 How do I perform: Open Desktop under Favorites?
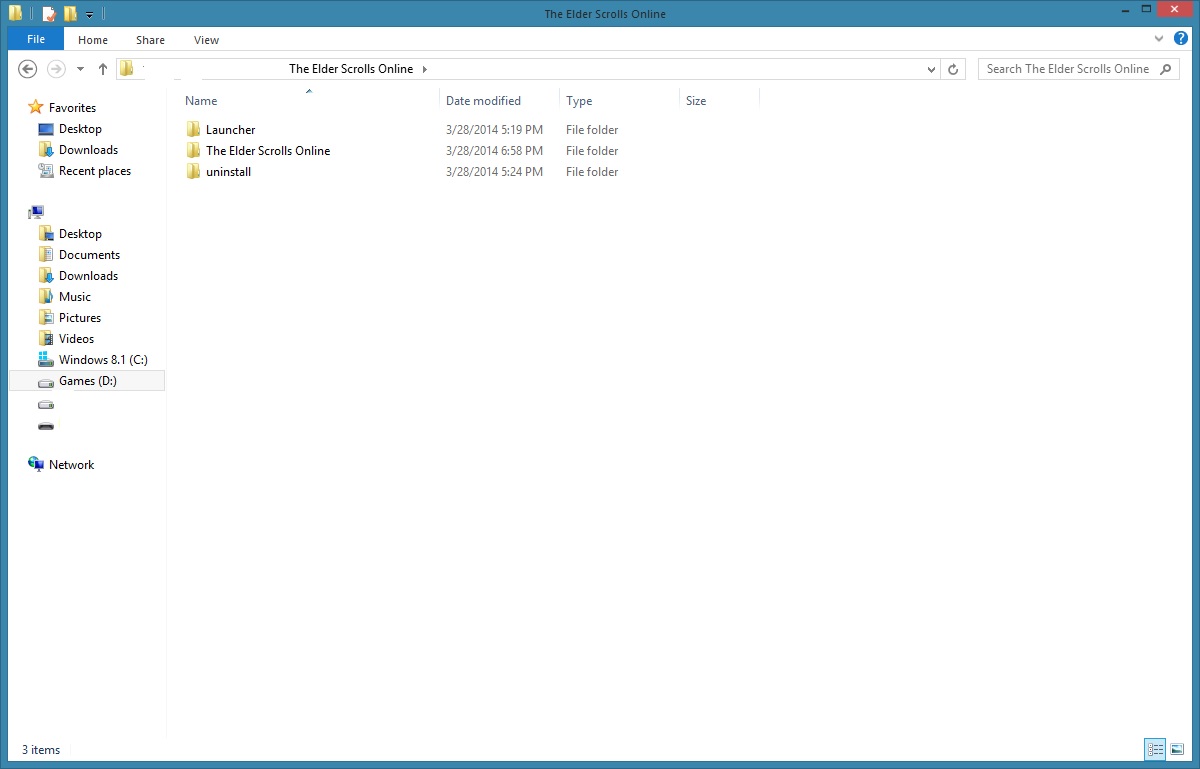tap(80, 129)
